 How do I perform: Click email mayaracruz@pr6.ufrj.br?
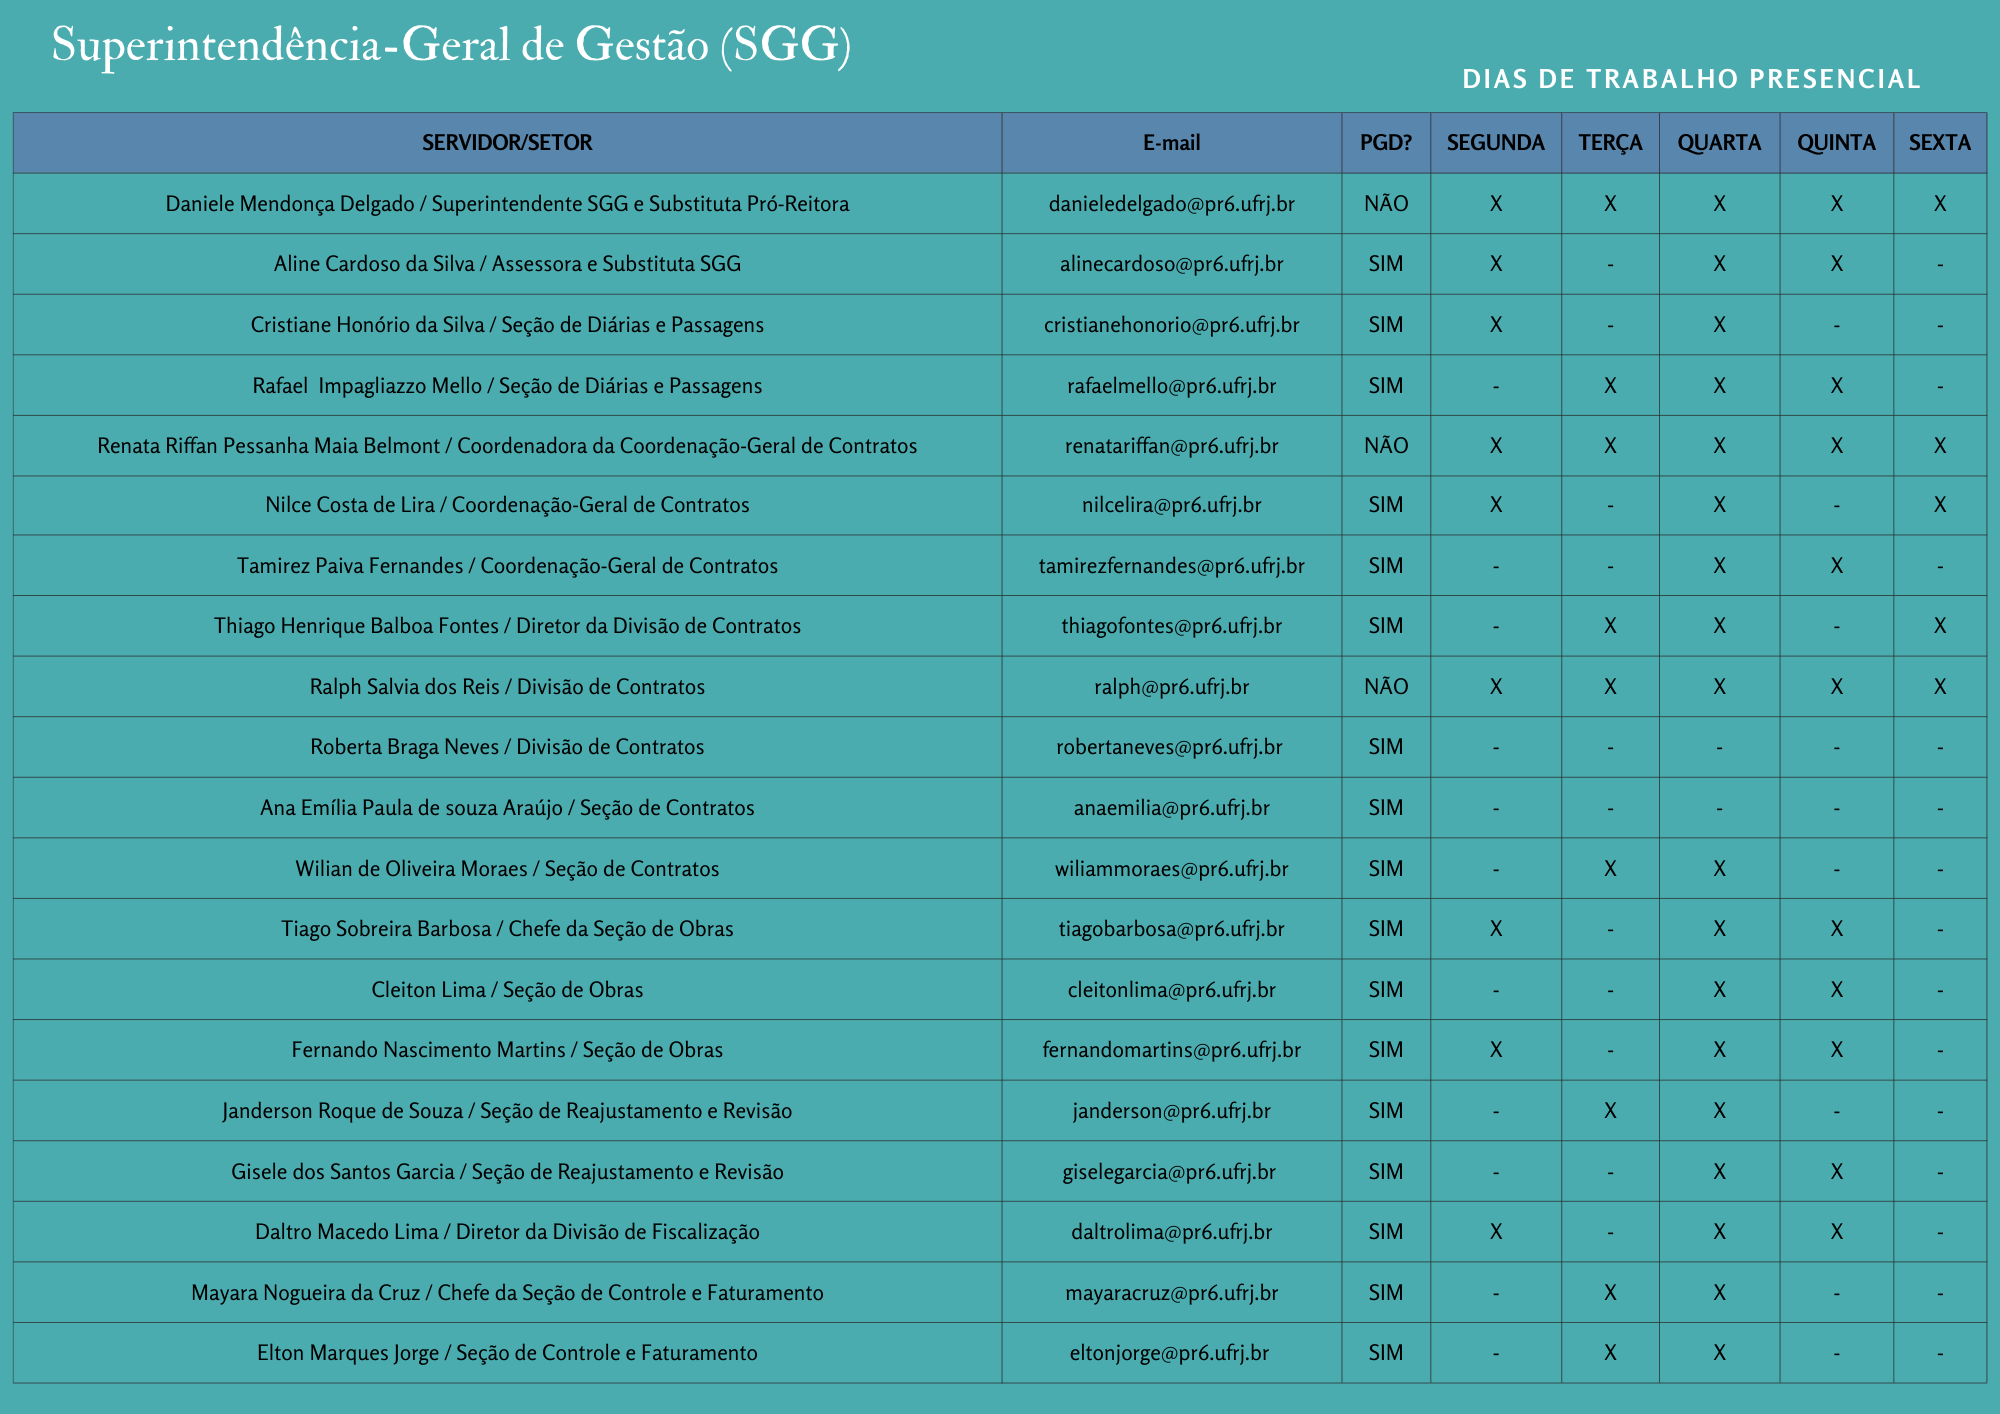[1172, 1293]
